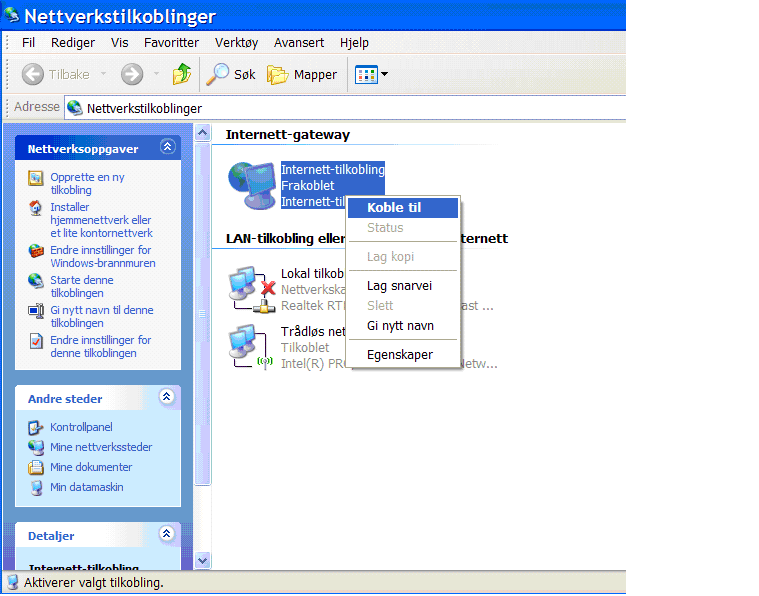
Task: Choose Koble til in context menu
Action: pos(403,208)
